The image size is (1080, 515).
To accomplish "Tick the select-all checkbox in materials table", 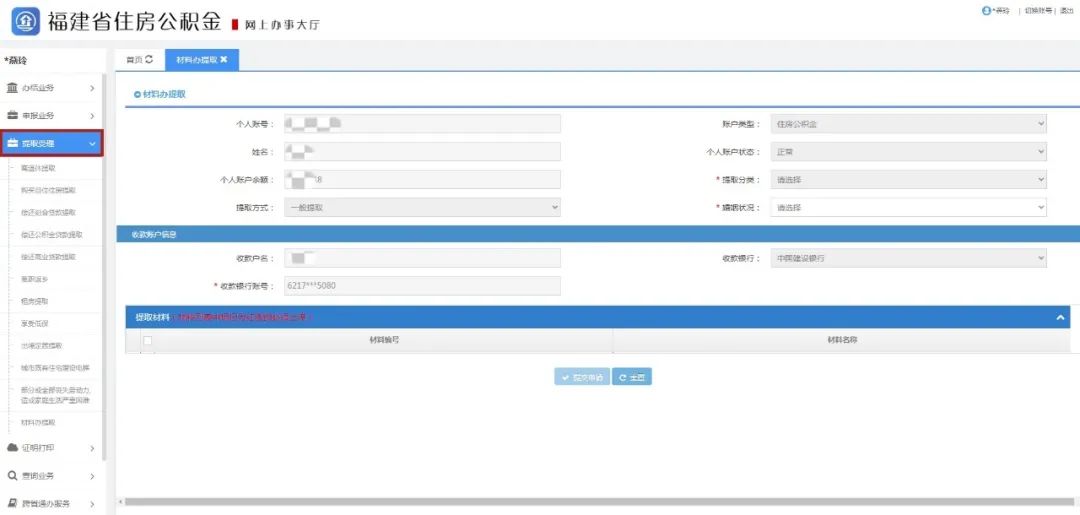I will (148, 341).
